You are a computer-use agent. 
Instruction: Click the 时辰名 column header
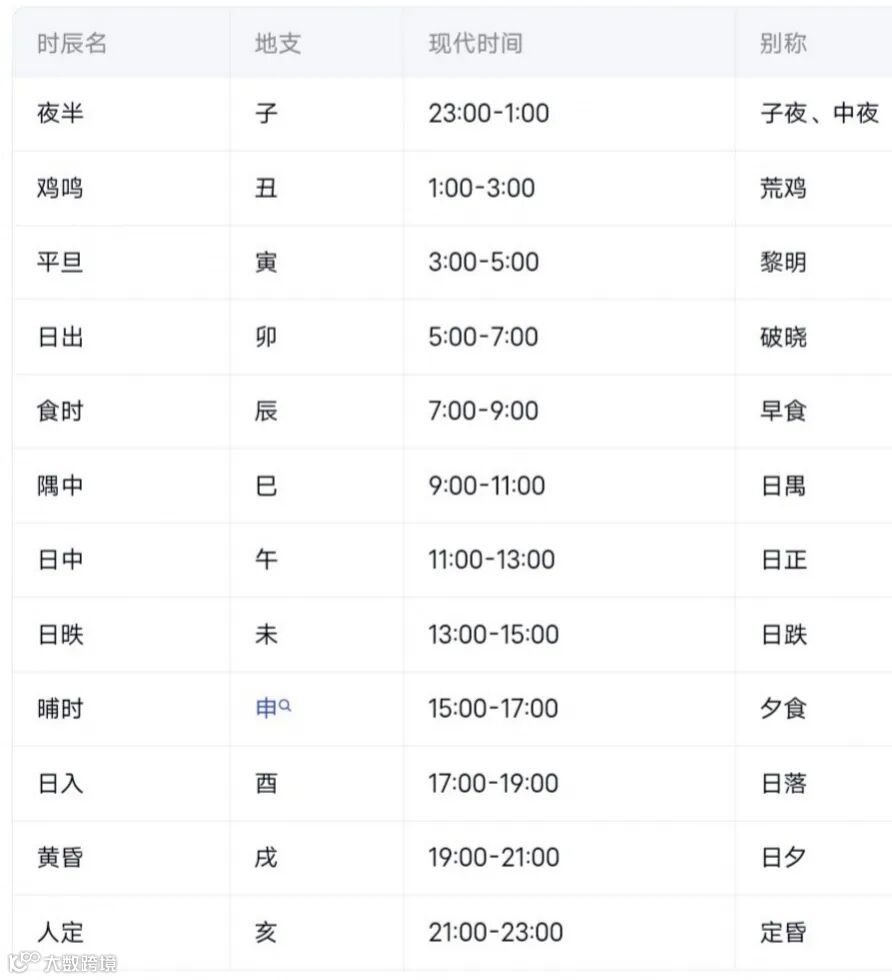click(x=72, y=43)
